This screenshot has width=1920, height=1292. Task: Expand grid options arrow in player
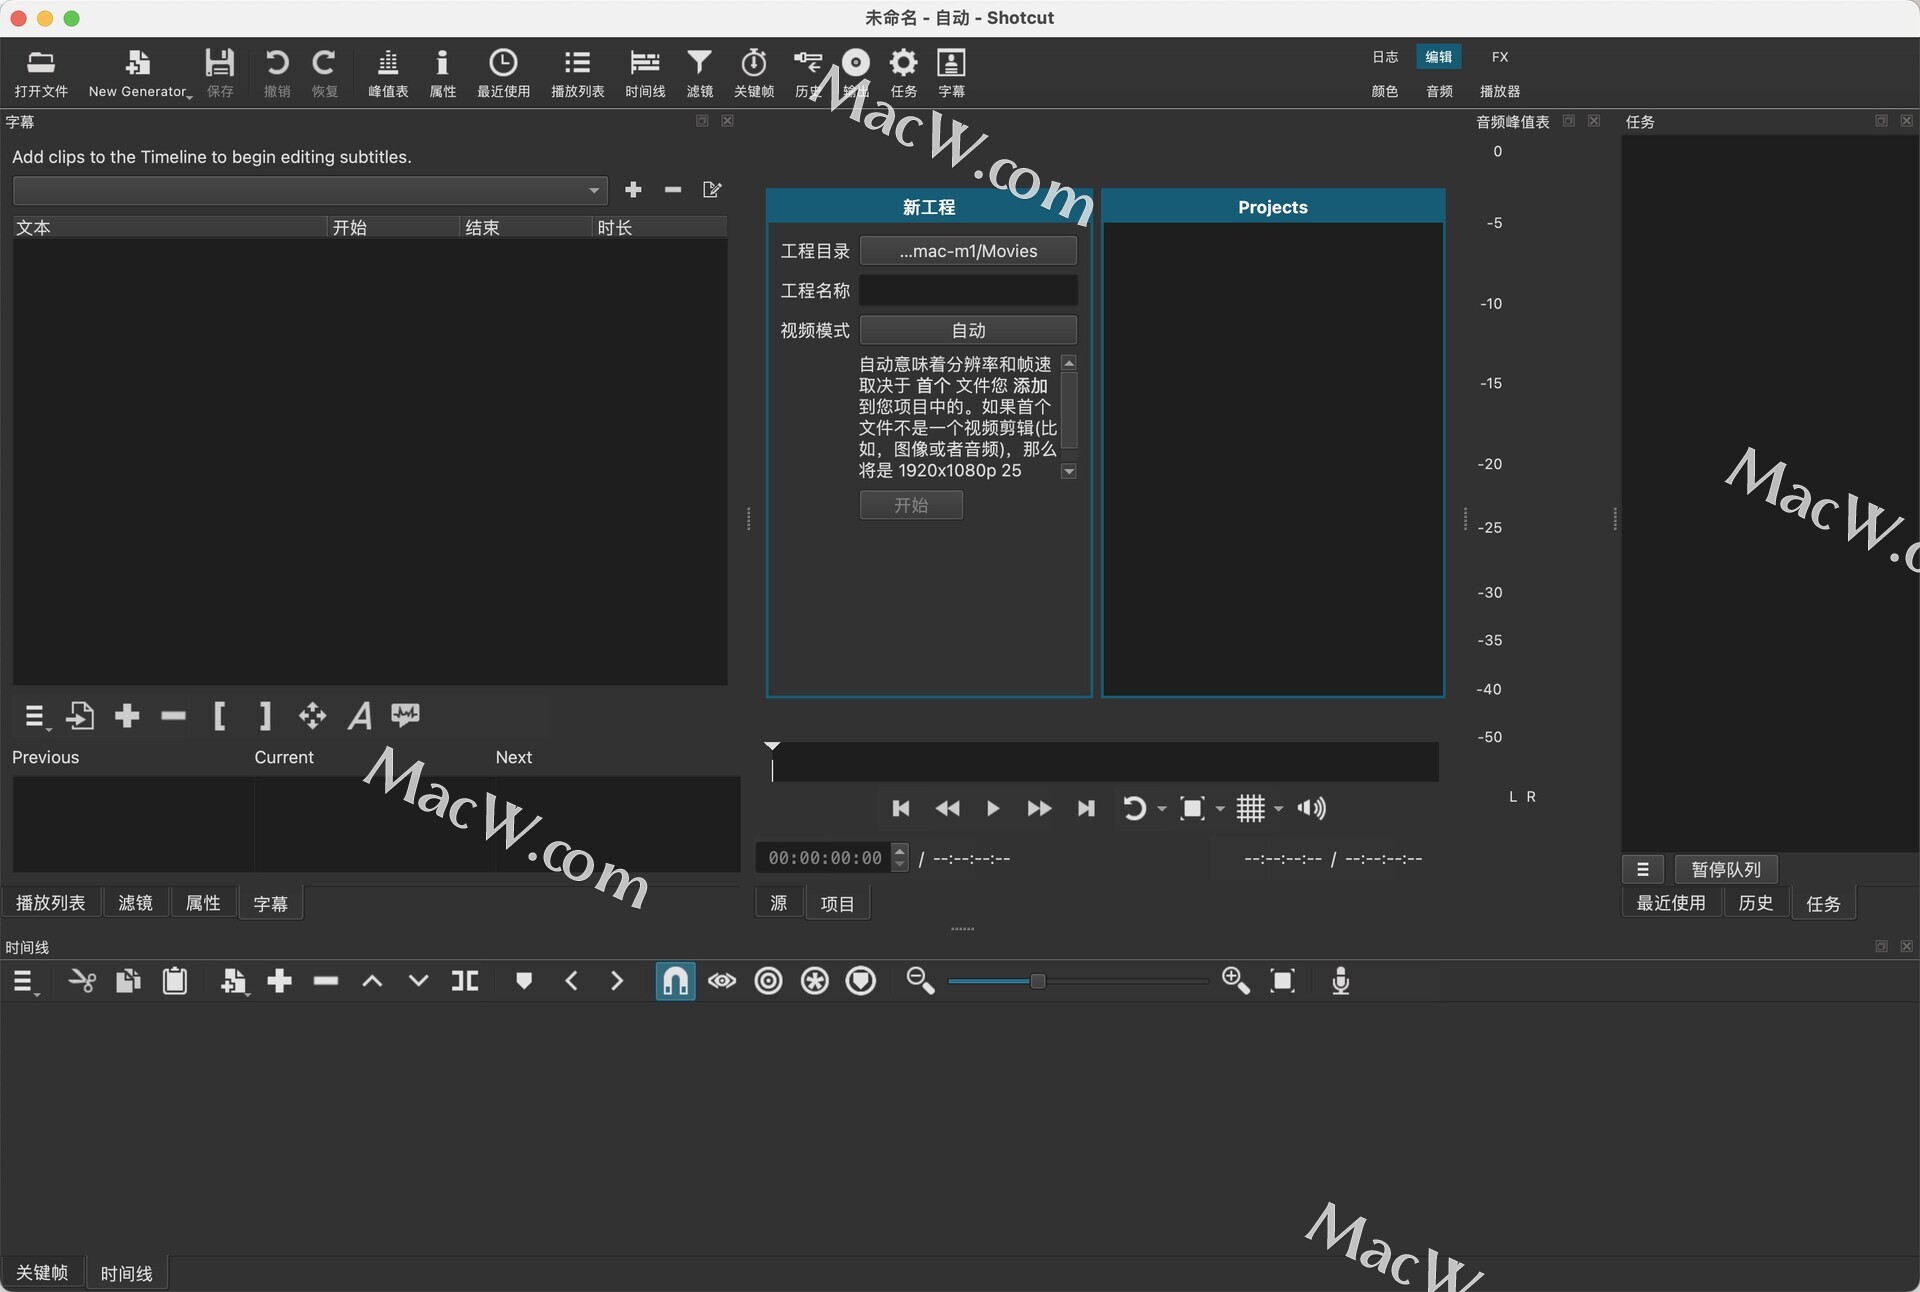click(x=1279, y=809)
